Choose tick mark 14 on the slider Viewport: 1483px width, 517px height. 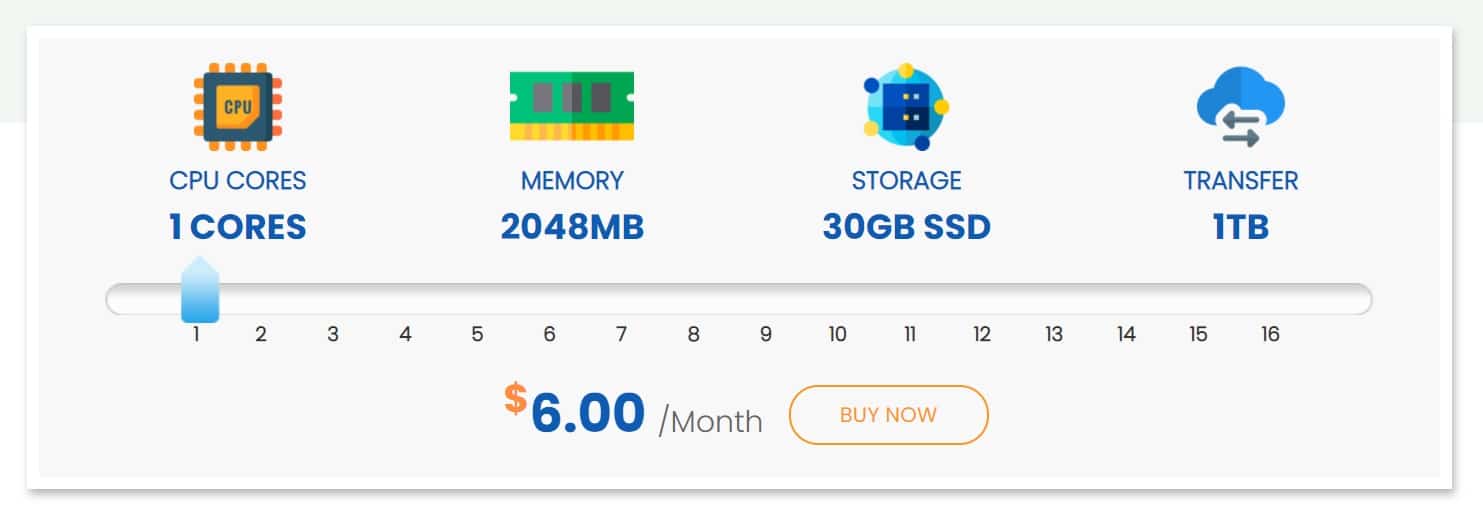pos(1126,335)
